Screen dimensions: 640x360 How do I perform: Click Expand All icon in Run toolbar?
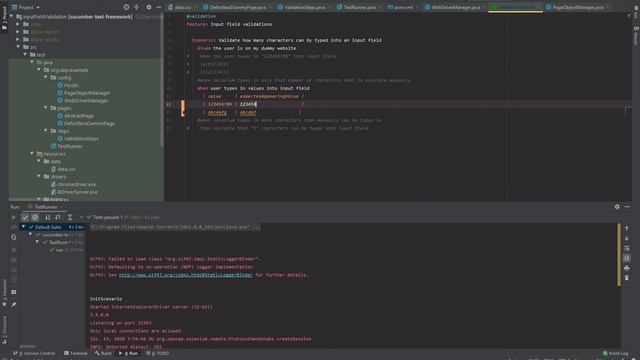click(x=70, y=217)
